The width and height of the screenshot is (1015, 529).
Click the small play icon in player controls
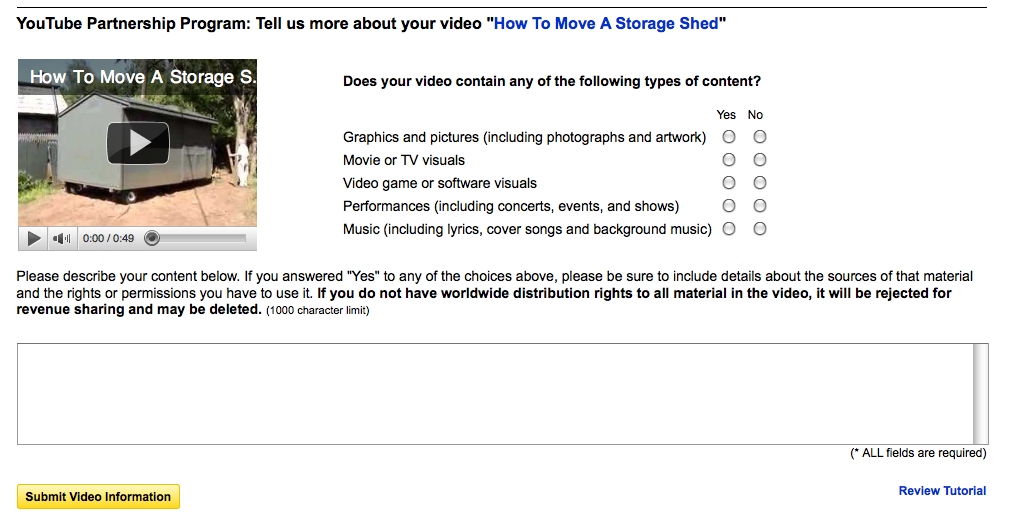pyautogui.click(x=34, y=238)
